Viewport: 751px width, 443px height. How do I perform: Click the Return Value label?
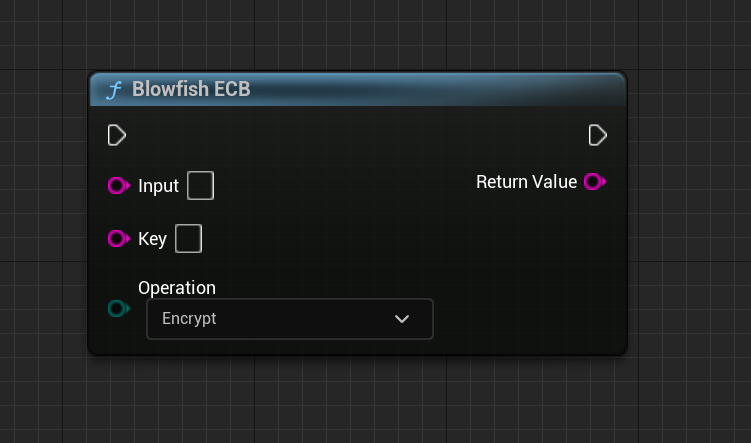click(x=526, y=182)
